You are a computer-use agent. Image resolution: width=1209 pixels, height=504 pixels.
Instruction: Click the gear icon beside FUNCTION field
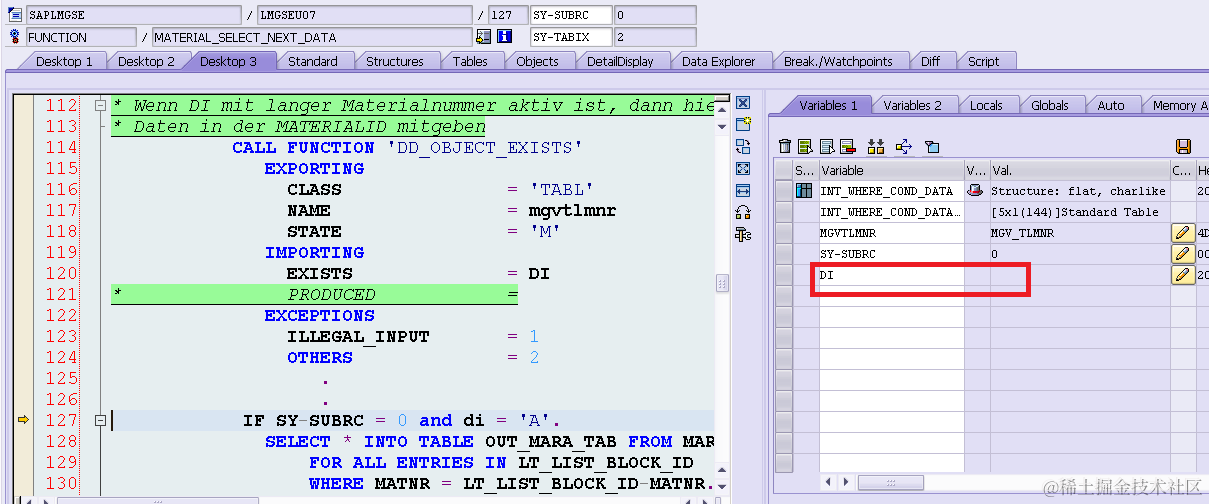coord(14,37)
